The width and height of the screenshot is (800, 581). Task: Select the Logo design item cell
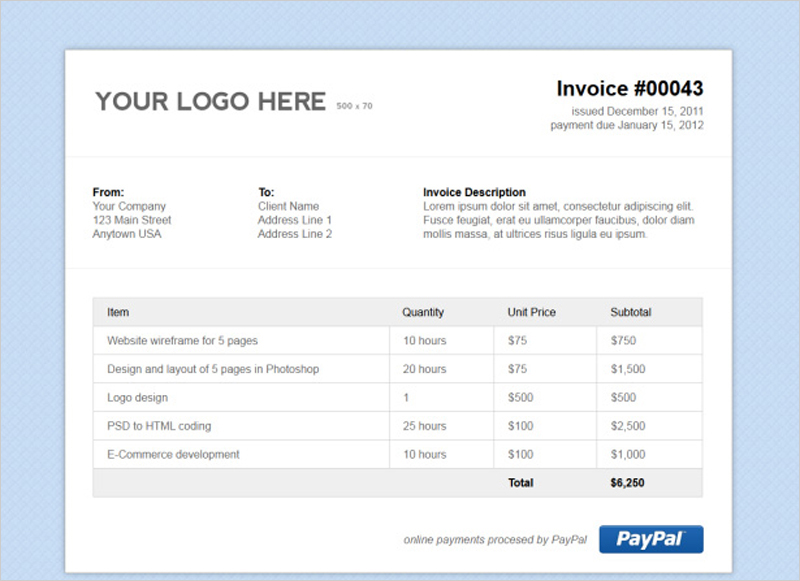tap(137, 398)
